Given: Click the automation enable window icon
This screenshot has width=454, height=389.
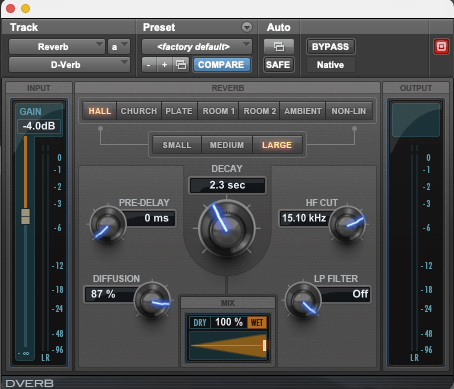Looking at the screenshot, I should pyautogui.click(x=279, y=47).
